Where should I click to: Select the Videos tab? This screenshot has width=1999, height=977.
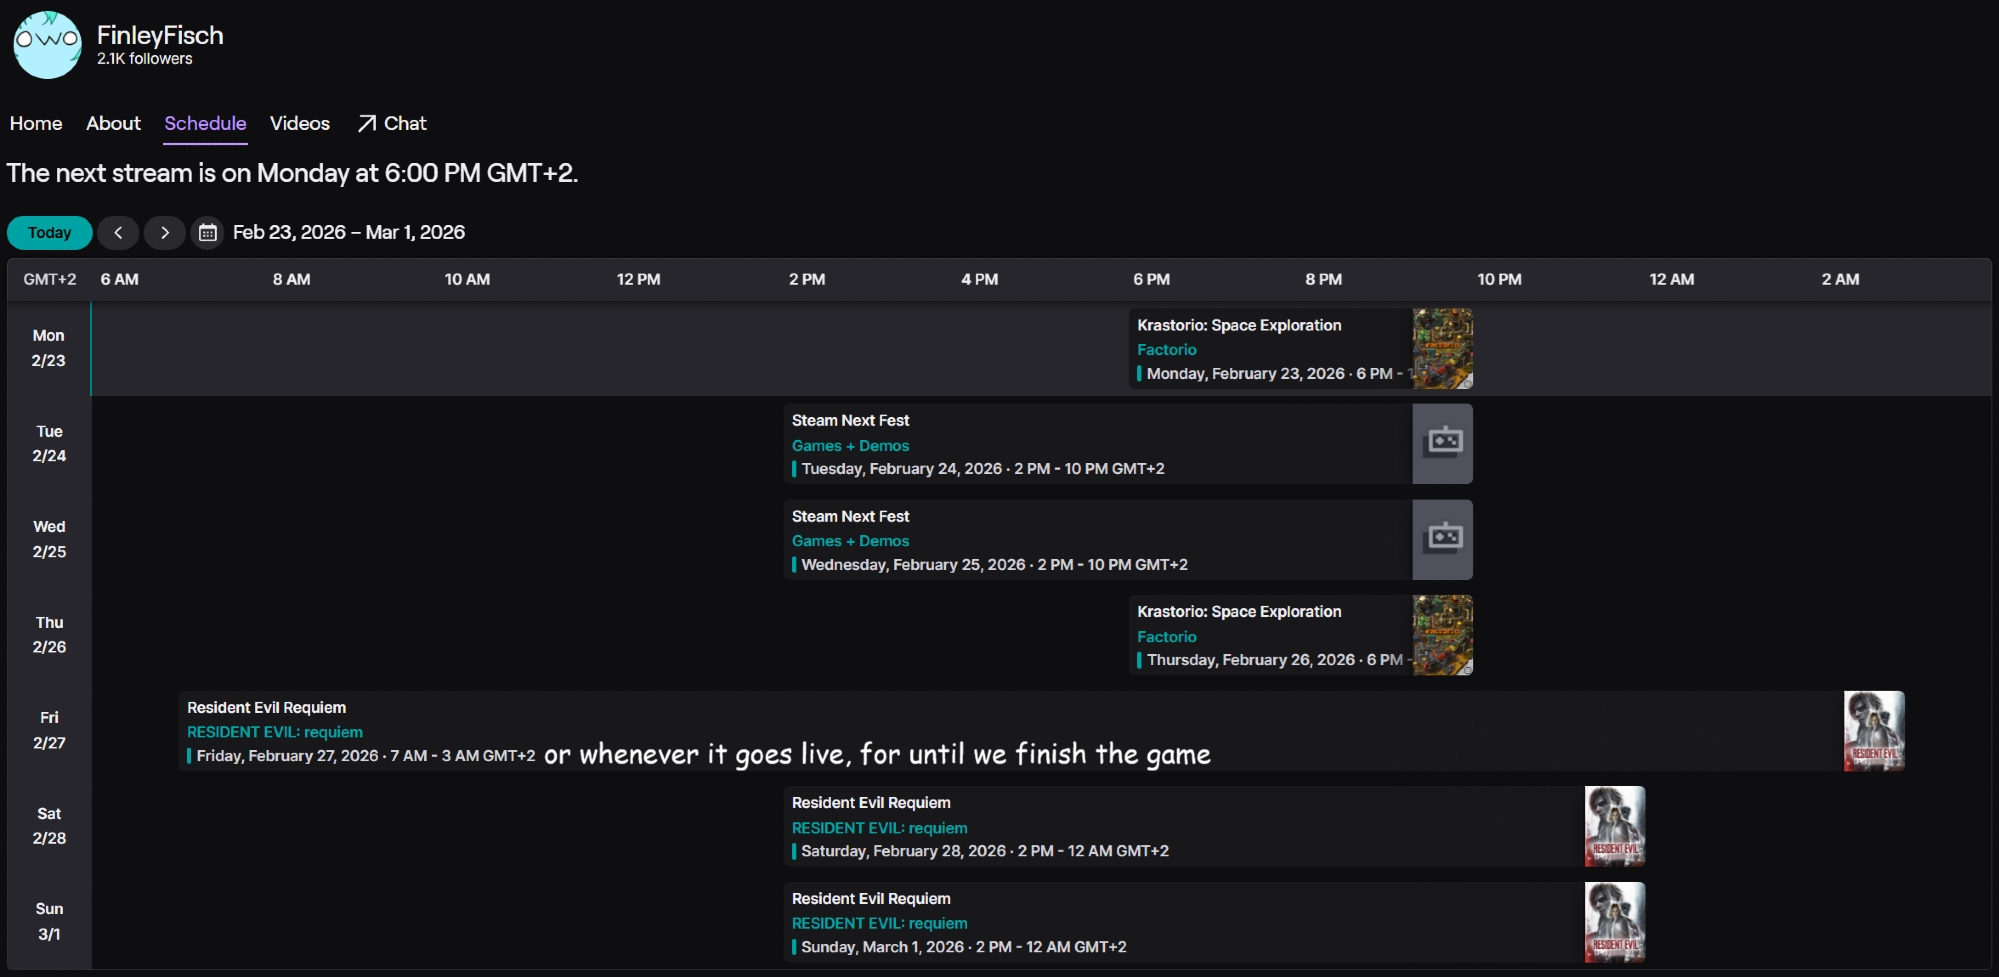click(299, 123)
